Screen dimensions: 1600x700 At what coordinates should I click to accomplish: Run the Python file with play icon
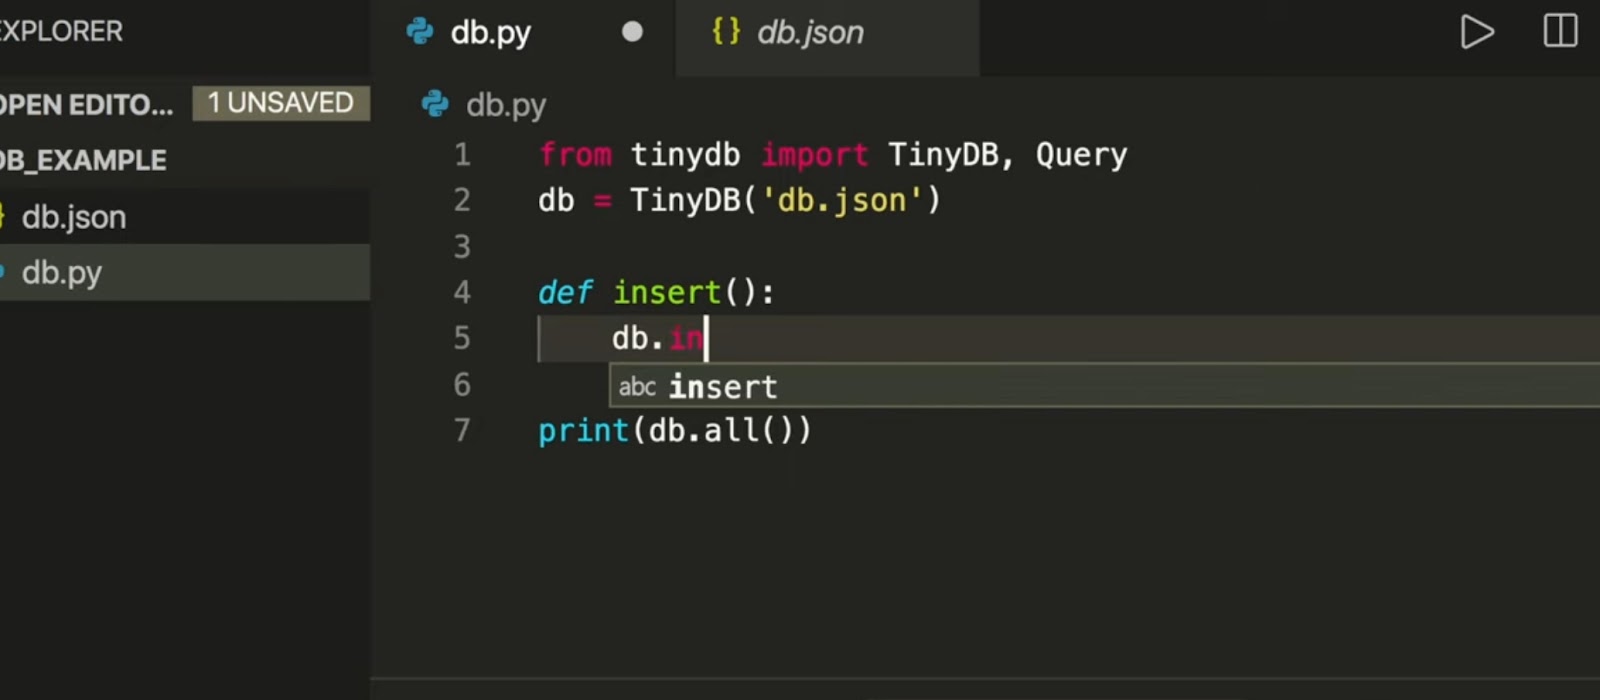[x=1477, y=32]
